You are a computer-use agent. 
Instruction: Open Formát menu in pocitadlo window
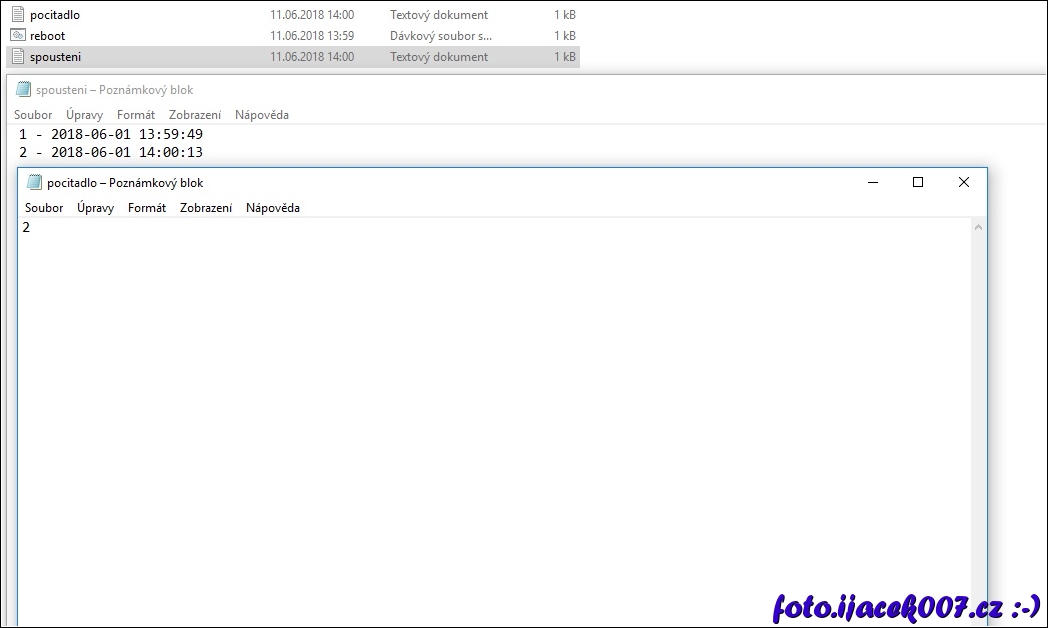coord(147,208)
